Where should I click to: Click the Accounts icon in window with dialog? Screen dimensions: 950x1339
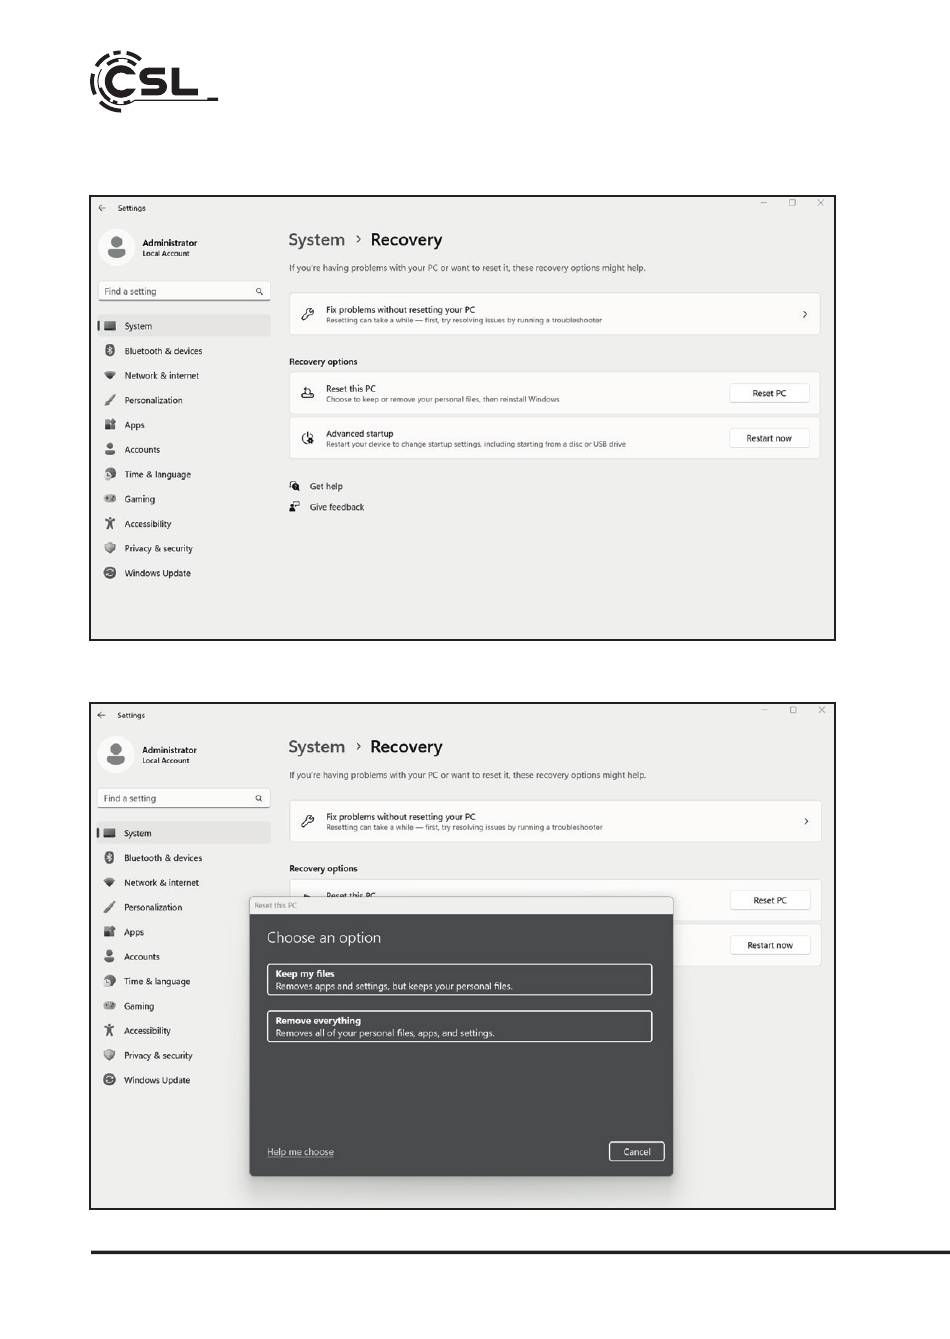pyautogui.click(x=109, y=957)
